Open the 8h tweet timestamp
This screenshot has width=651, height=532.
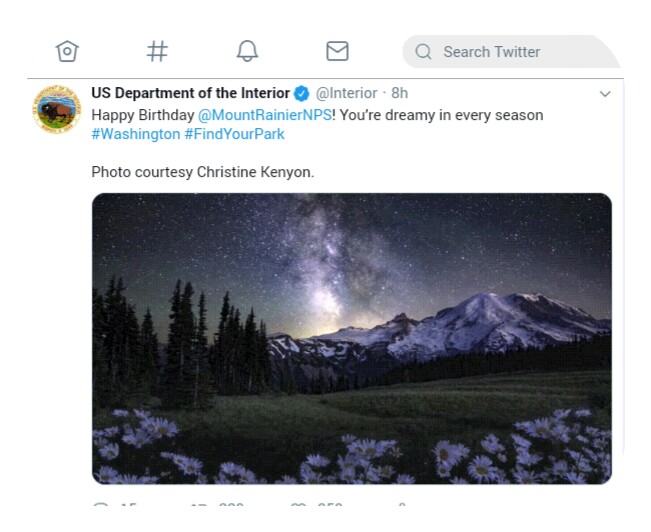400,94
